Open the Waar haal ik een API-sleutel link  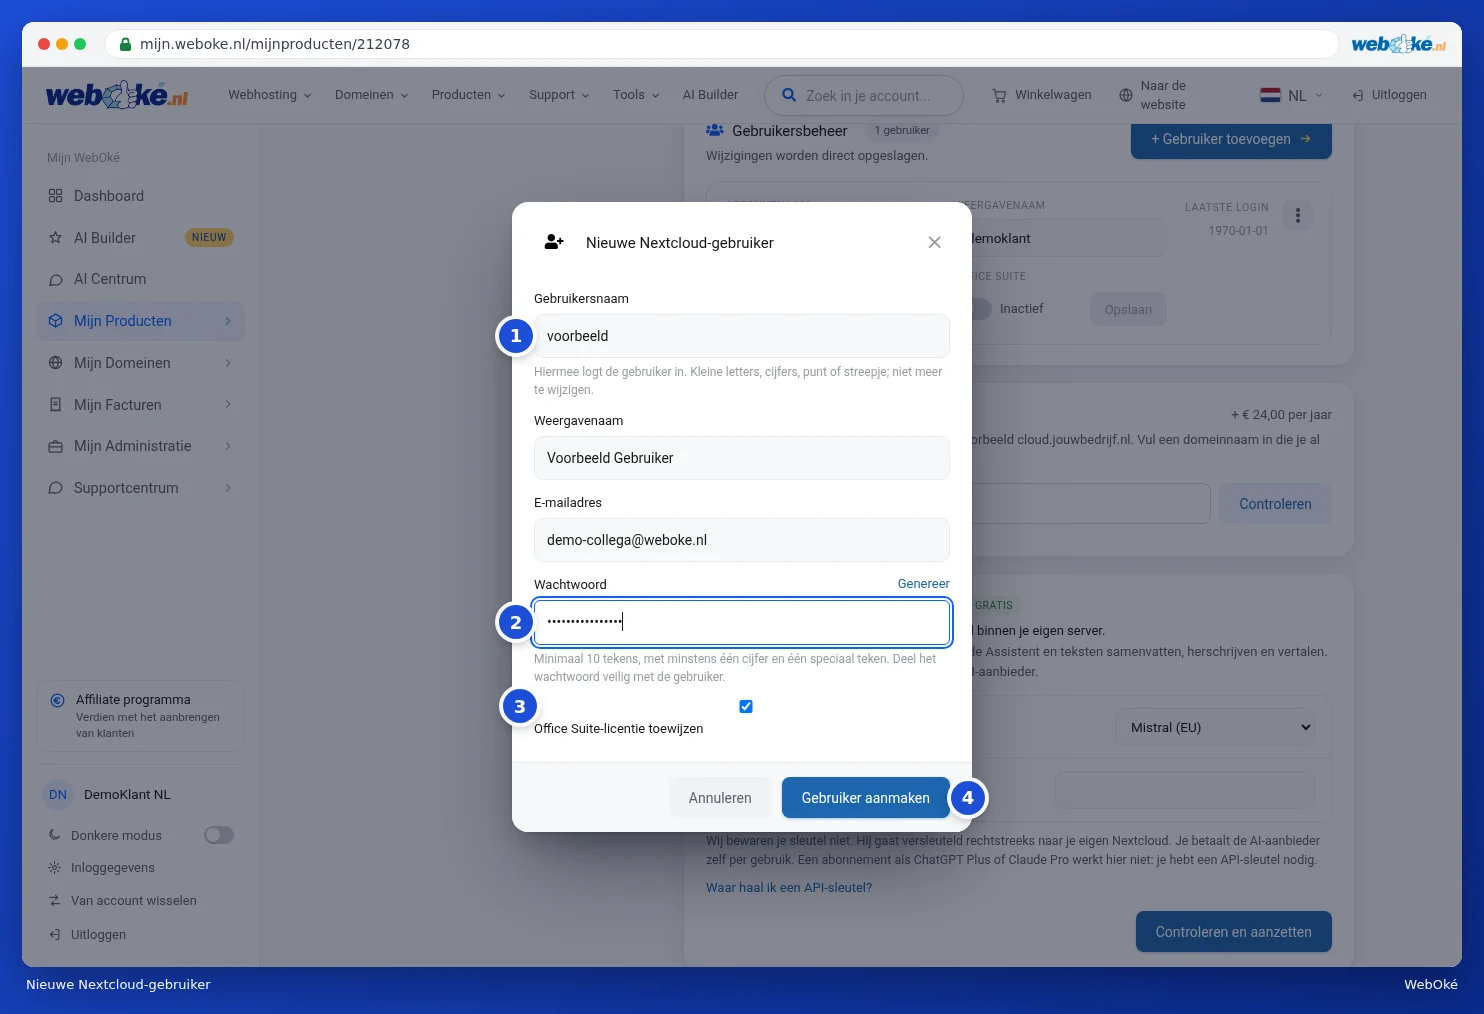789,888
